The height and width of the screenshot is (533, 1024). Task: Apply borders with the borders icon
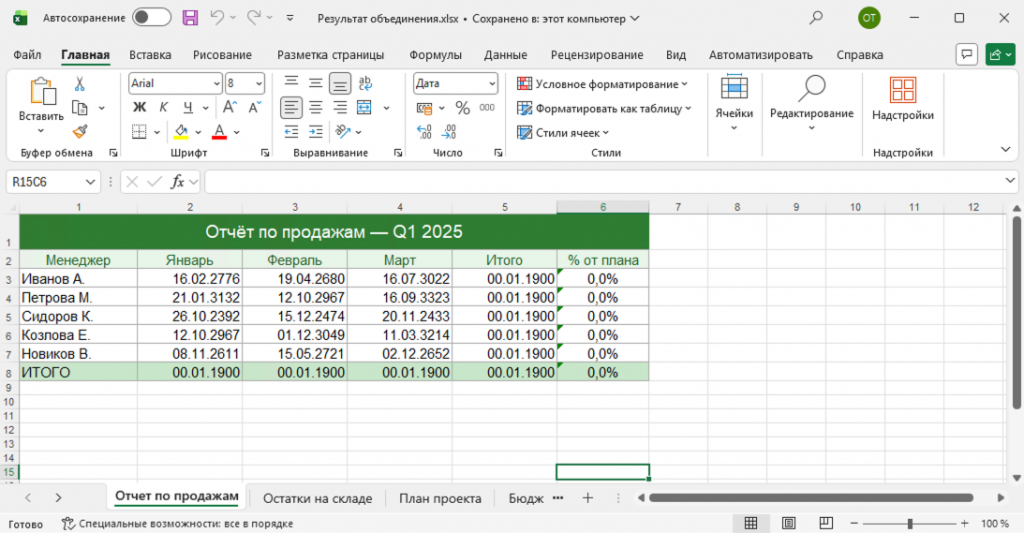[139, 132]
